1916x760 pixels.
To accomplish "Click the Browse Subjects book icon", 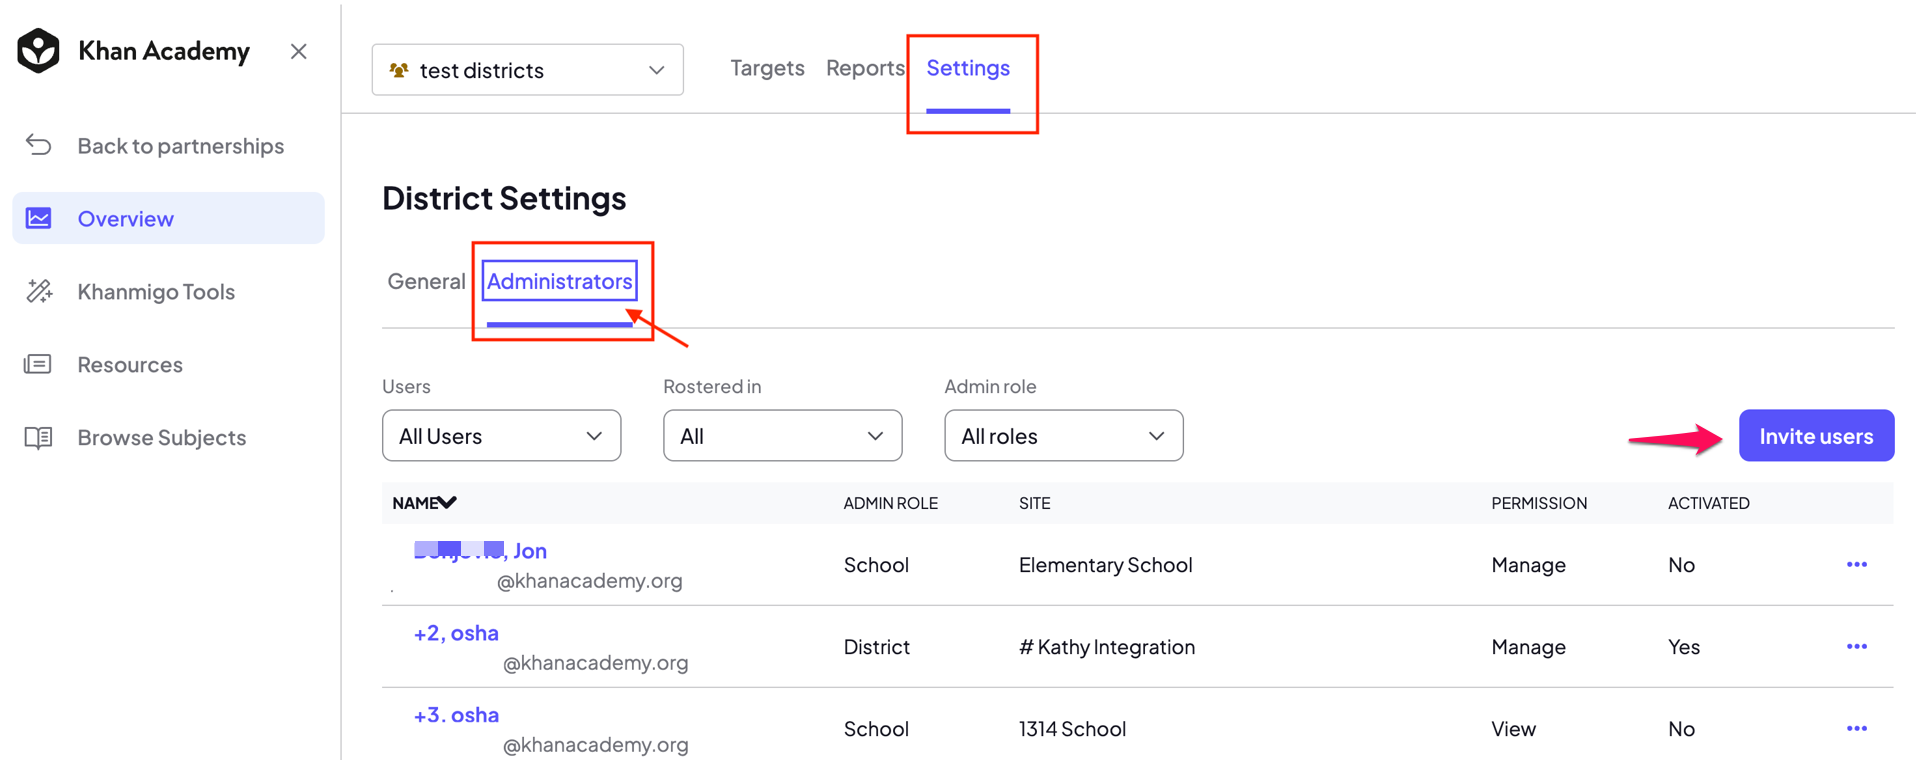I will point(38,437).
